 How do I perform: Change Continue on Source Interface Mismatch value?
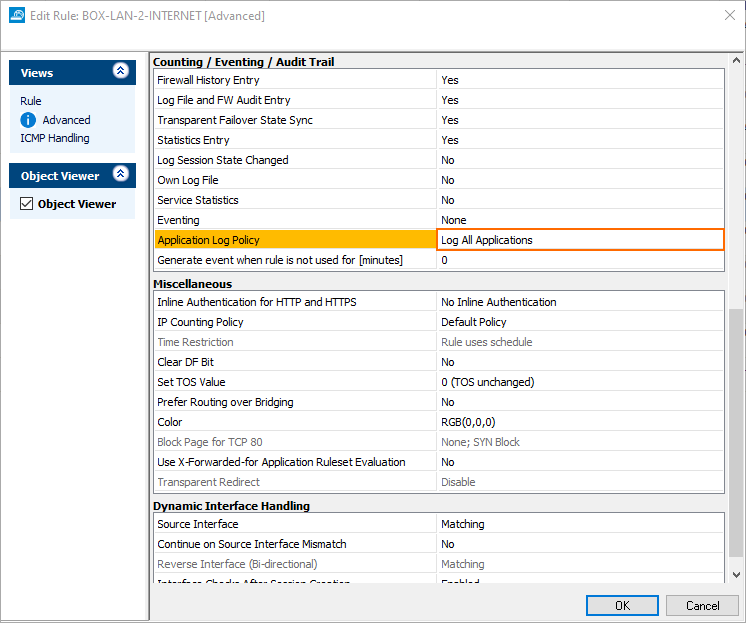(580, 544)
